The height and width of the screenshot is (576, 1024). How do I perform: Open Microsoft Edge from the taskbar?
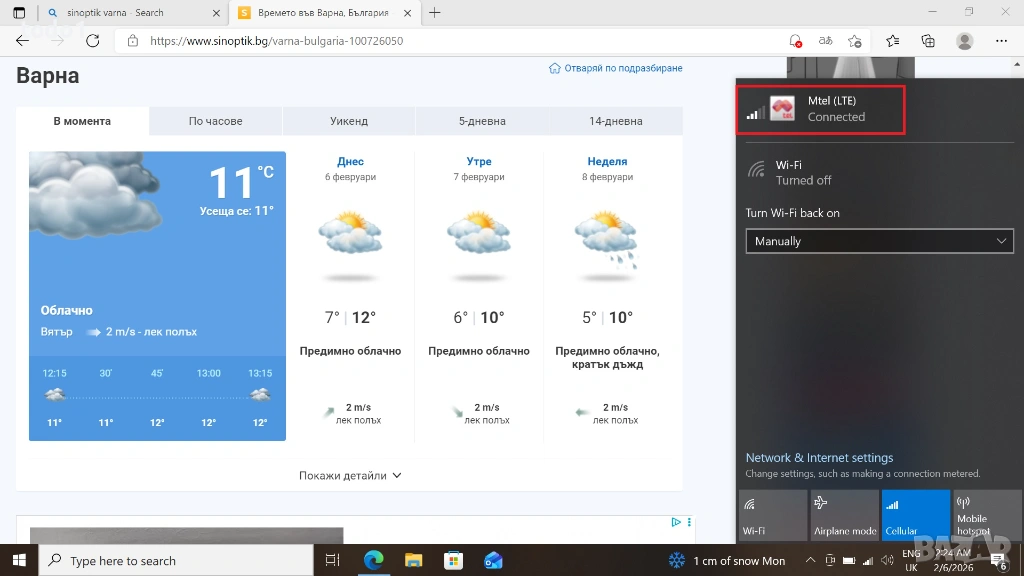click(x=373, y=561)
